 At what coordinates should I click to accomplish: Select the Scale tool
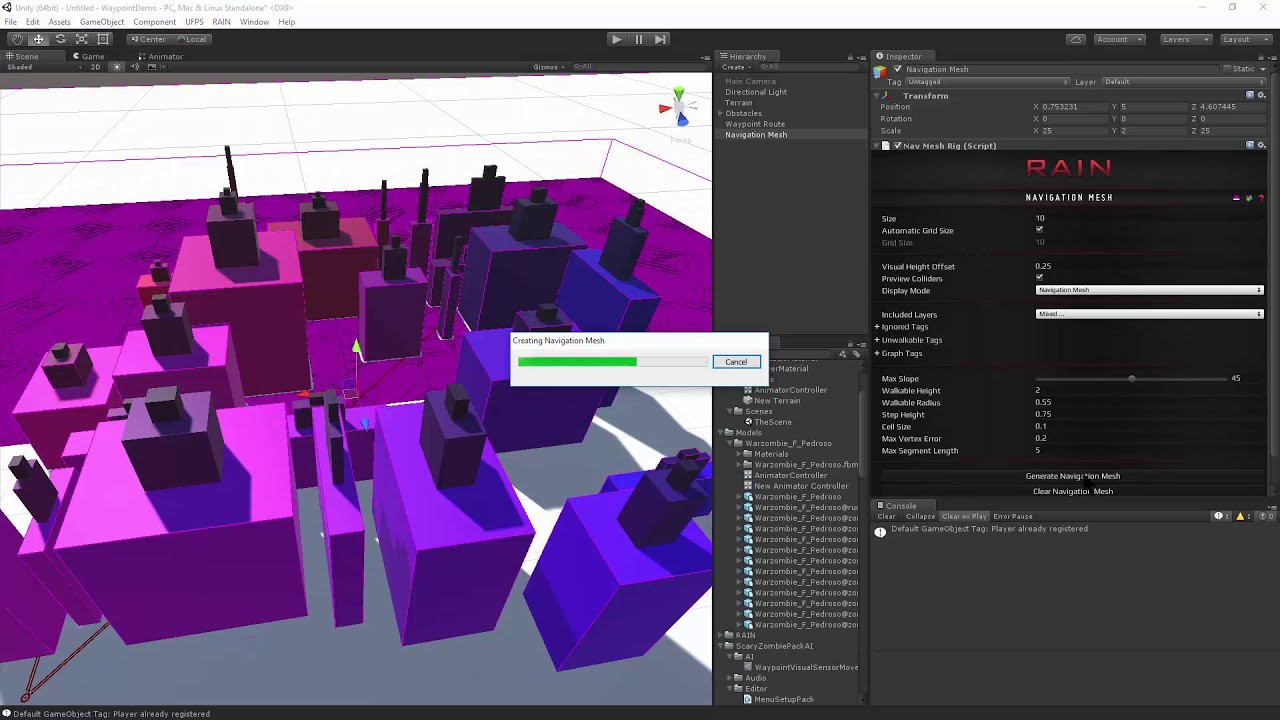click(82, 39)
